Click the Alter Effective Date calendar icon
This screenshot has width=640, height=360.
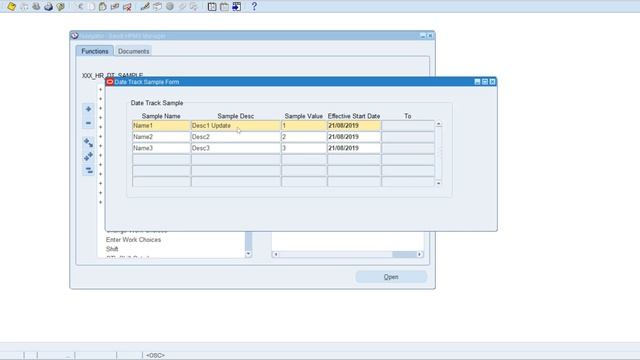pos(212,7)
